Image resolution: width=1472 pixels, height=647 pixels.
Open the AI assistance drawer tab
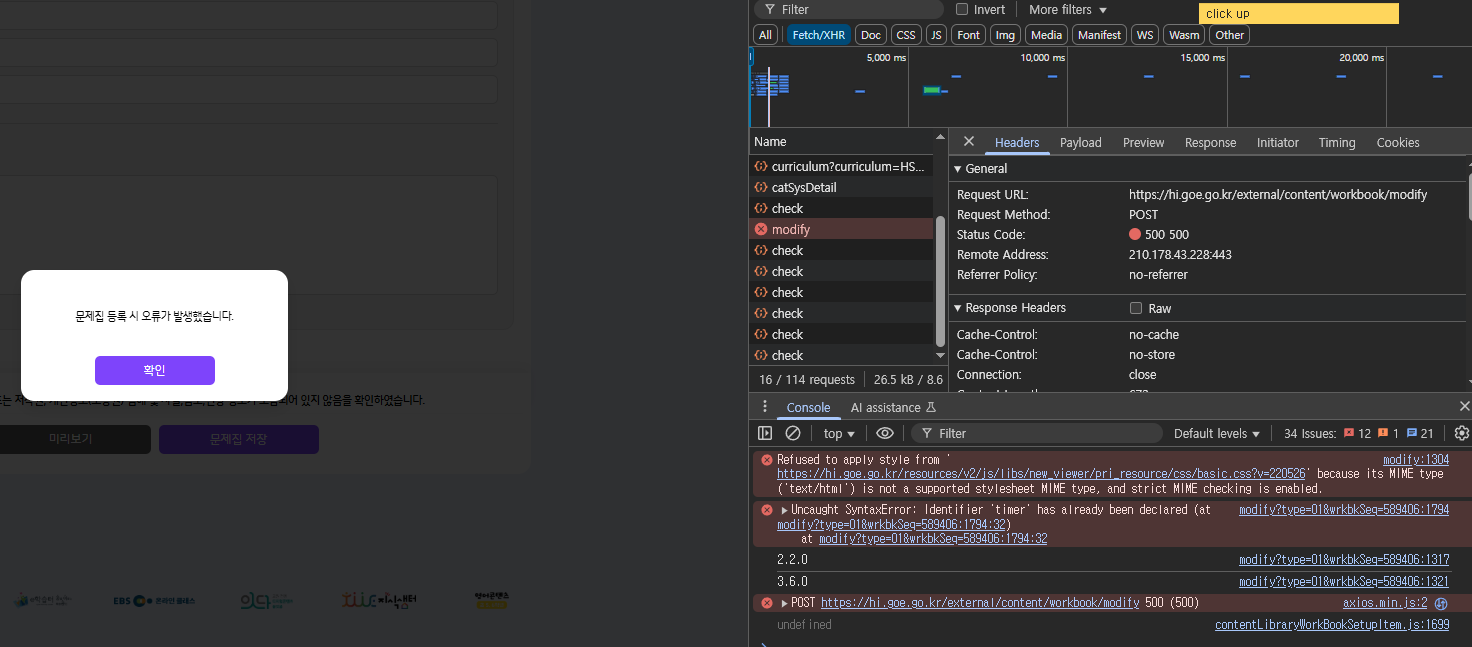[892, 407]
